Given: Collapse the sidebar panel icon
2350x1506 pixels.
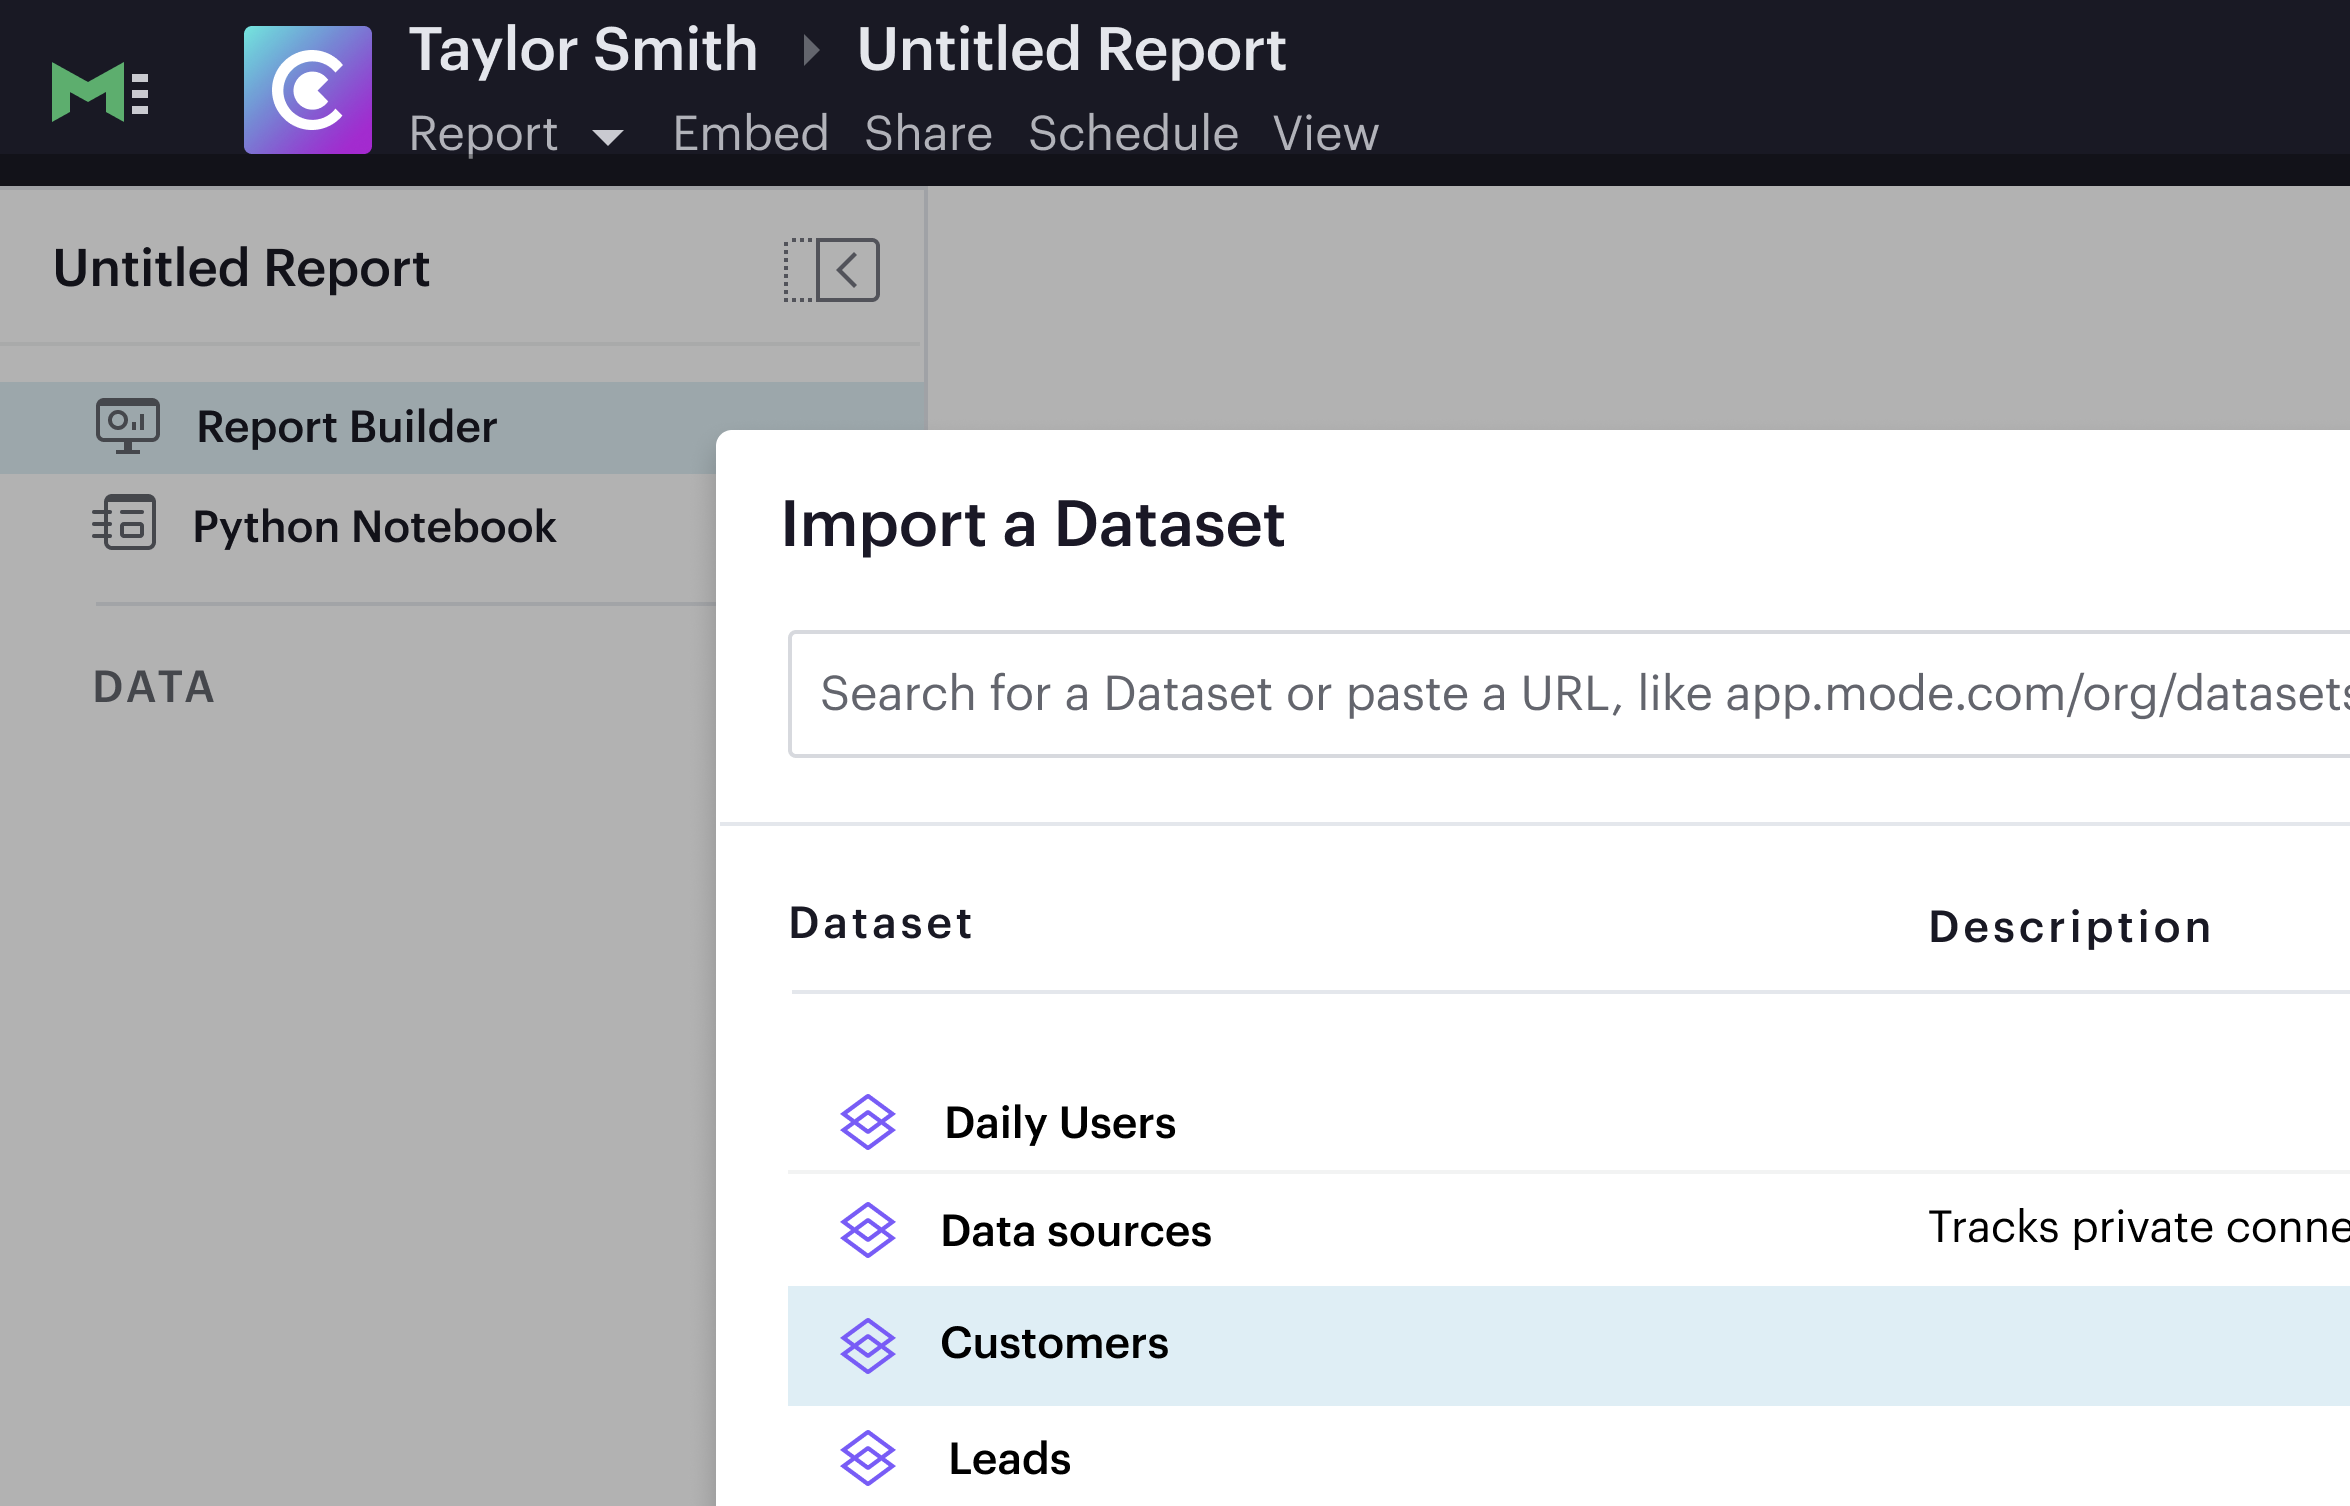Looking at the screenshot, I should (x=832, y=270).
